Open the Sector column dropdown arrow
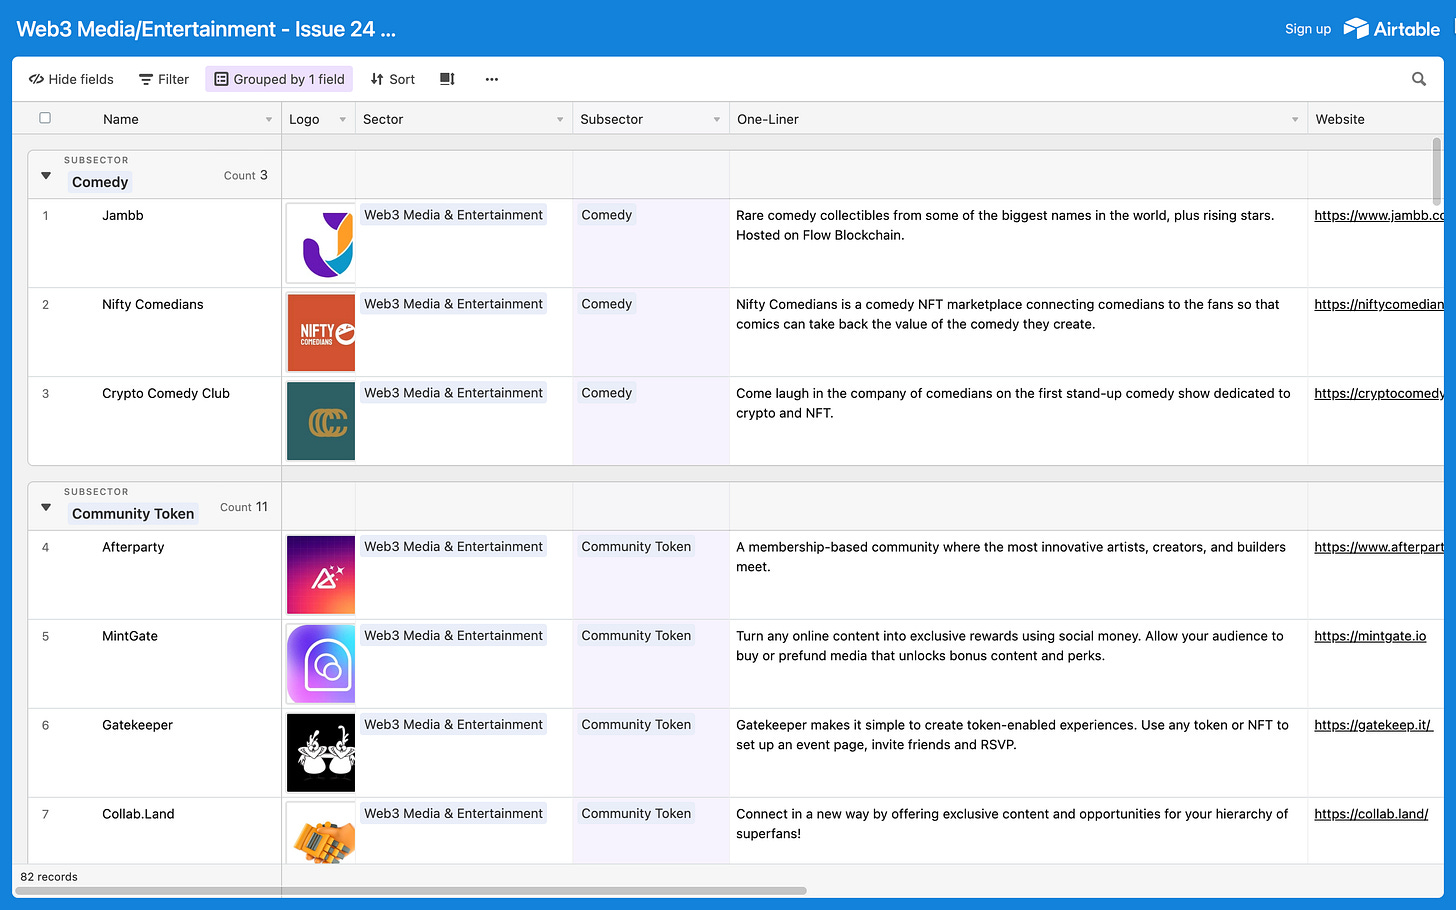This screenshot has width=1456, height=910. [560, 120]
